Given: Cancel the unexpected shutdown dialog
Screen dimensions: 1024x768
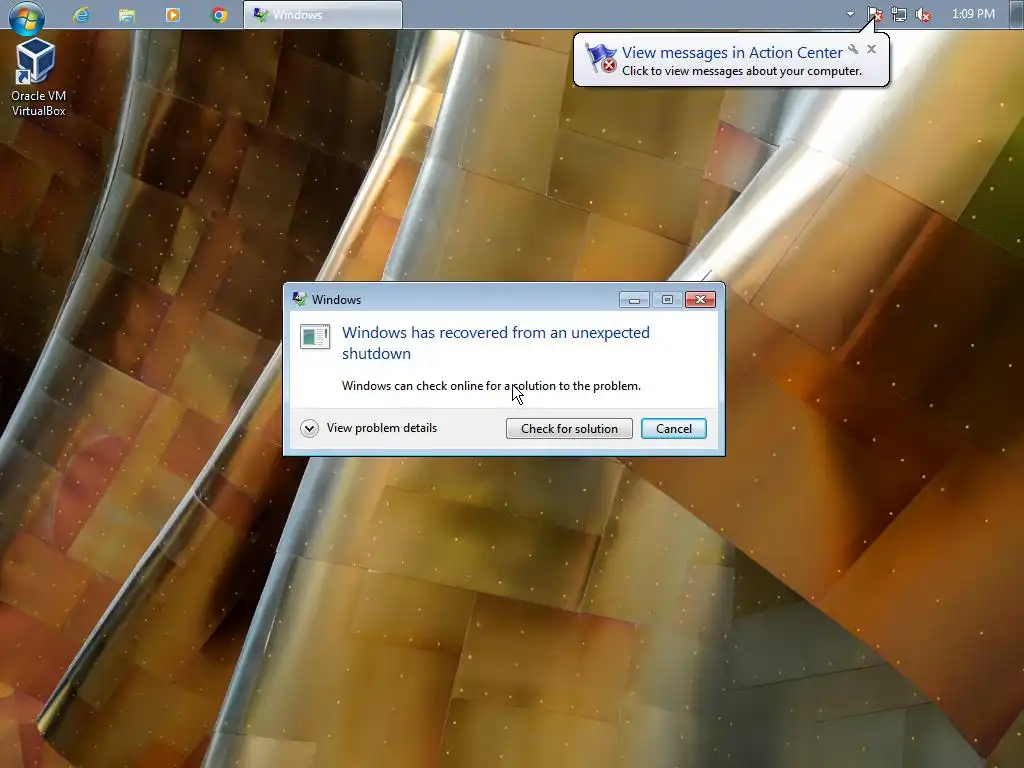Looking at the screenshot, I should [673, 428].
